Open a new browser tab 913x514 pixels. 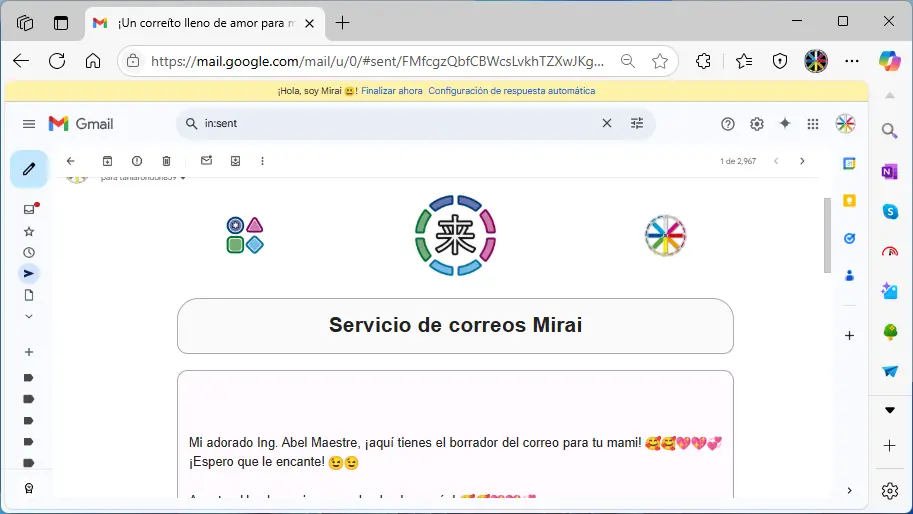coord(342,23)
